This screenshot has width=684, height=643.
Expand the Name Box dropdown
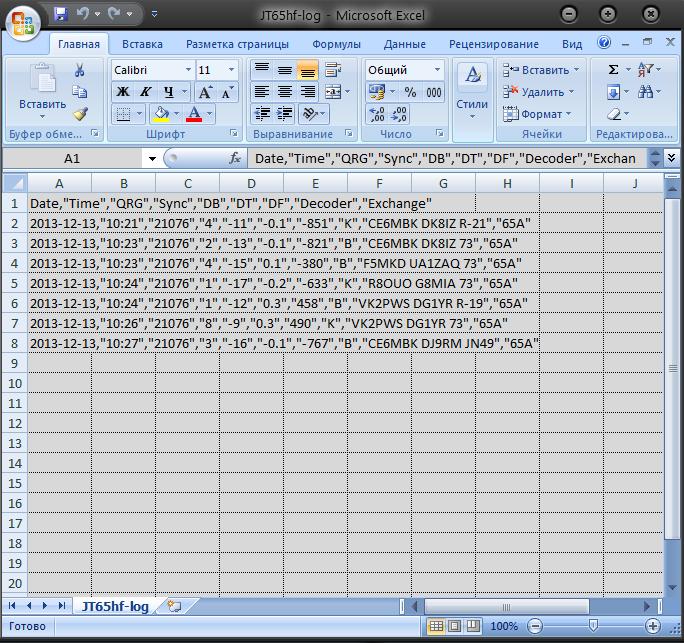152,158
